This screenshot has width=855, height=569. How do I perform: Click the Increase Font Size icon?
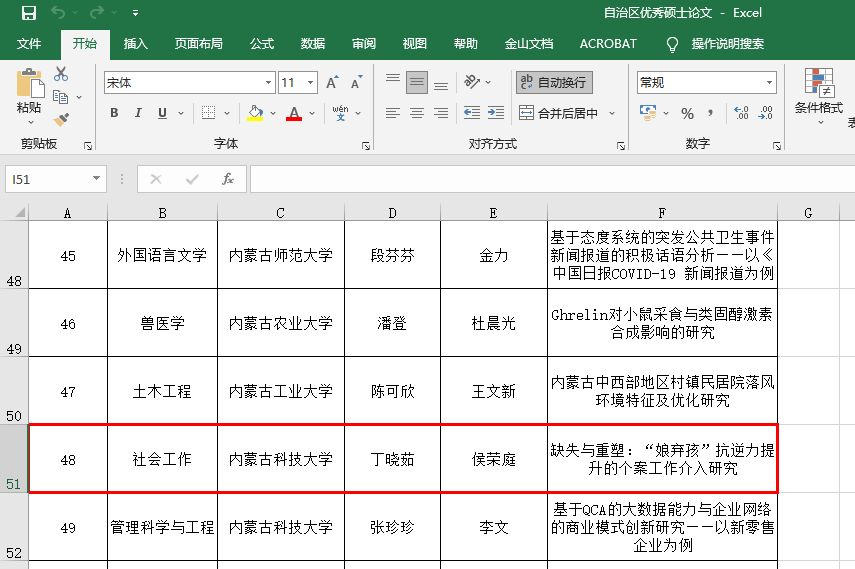click(x=332, y=83)
